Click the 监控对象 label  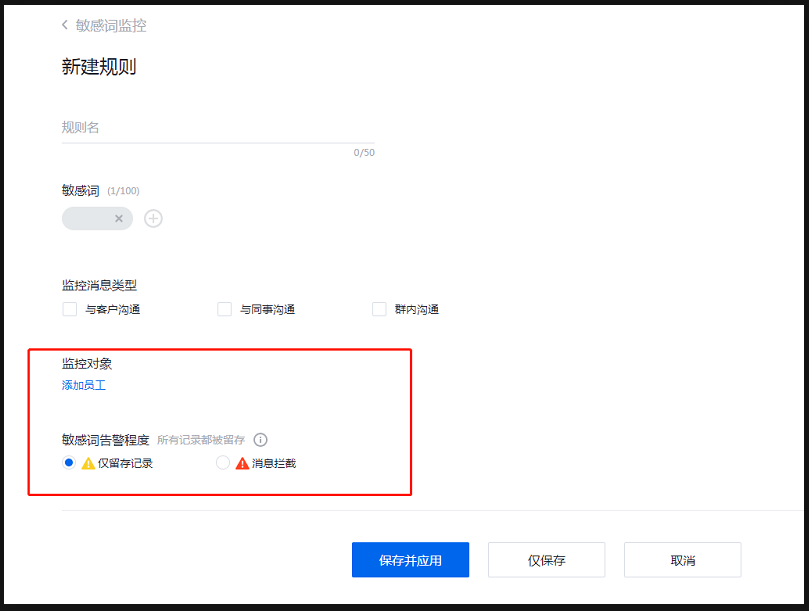(x=87, y=364)
